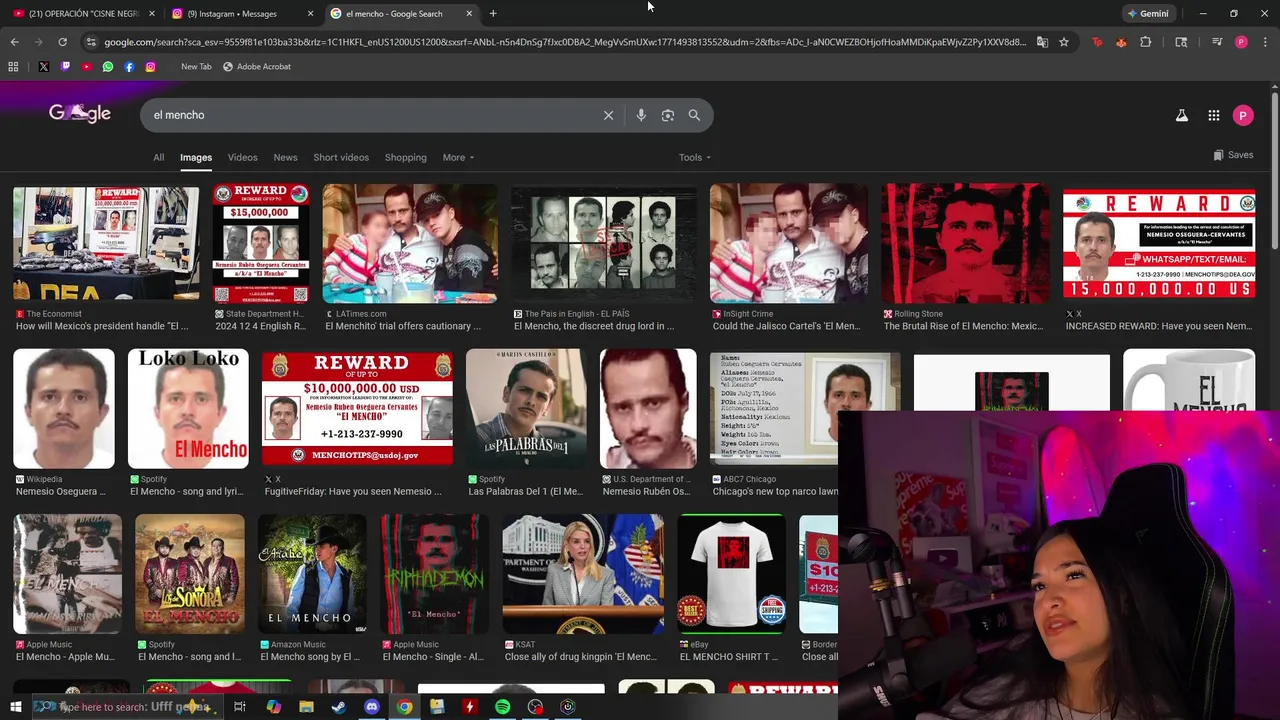Viewport: 1280px width, 720px height.
Task: Open the Adobe Acrobat bookmark
Action: pos(257,67)
